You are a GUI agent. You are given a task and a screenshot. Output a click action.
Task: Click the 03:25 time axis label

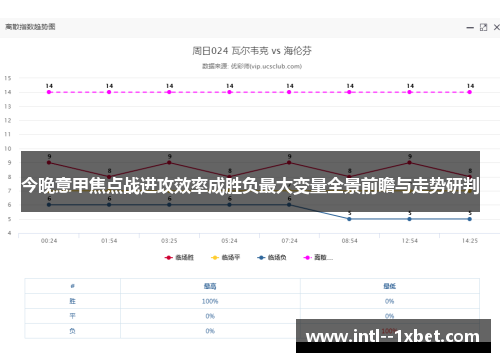coord(169,241)
